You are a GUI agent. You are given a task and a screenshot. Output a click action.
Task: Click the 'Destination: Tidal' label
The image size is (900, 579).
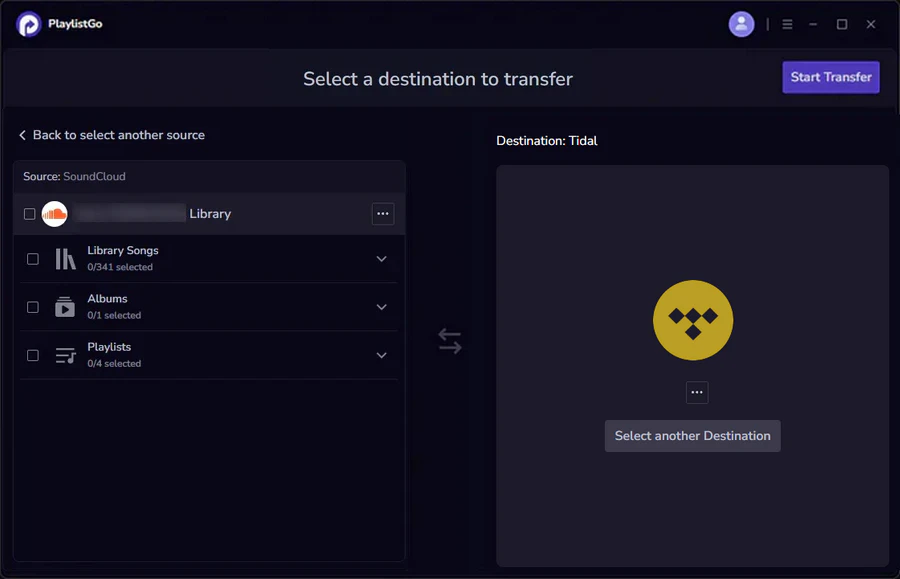(x=546, y=141)
